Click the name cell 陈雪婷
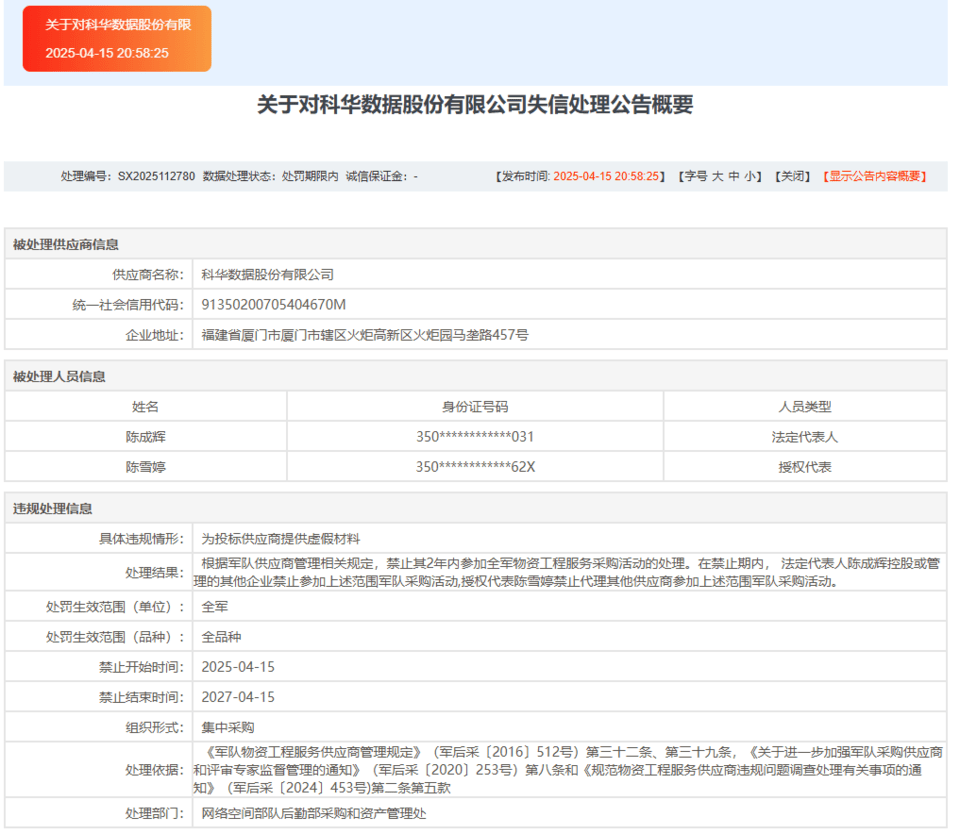Image resolution: width=960 pixels, height=834 pixels. 145,467
